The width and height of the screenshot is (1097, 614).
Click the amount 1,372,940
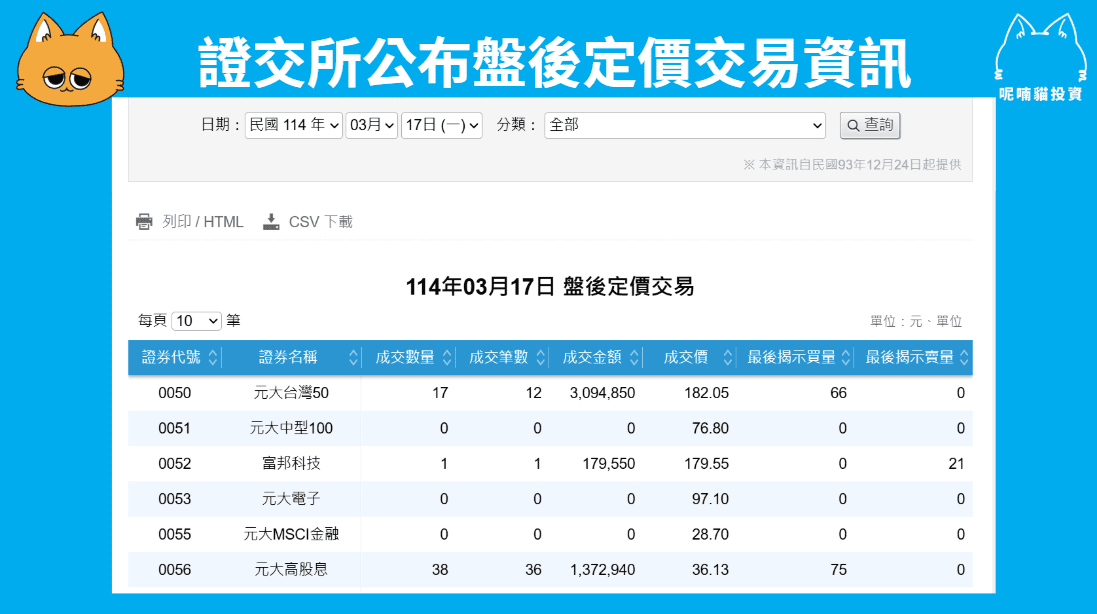coord(602,570)
